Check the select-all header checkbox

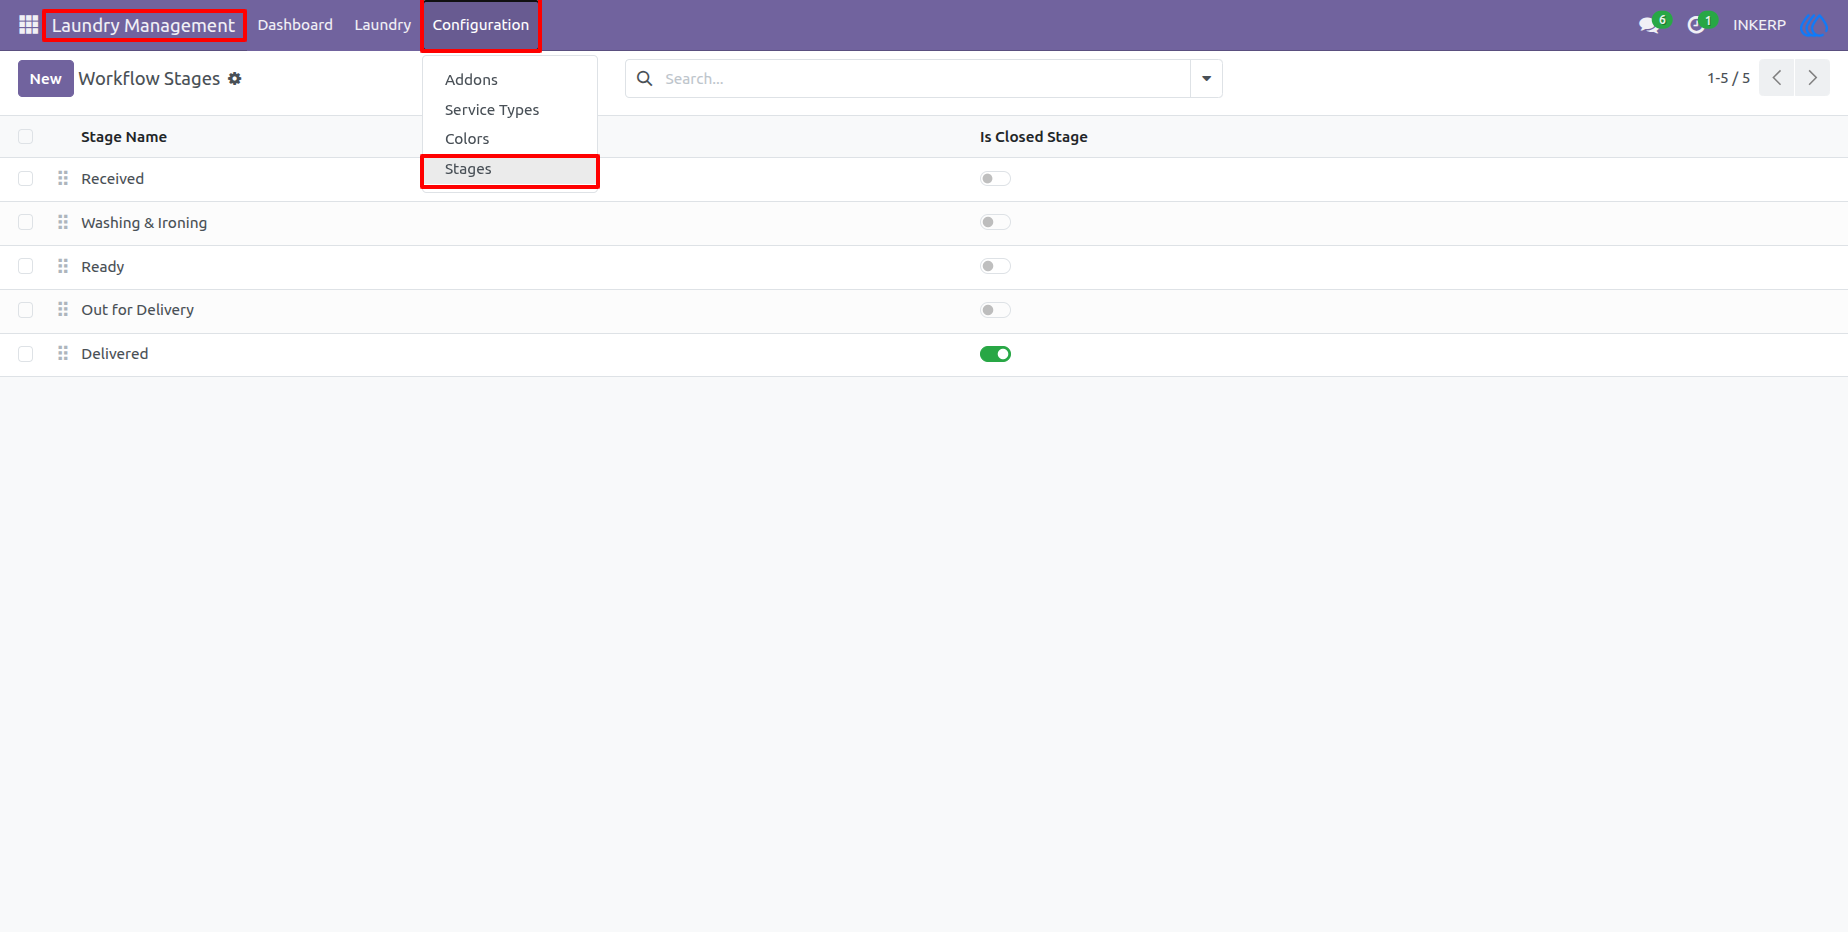coord(26,137)
